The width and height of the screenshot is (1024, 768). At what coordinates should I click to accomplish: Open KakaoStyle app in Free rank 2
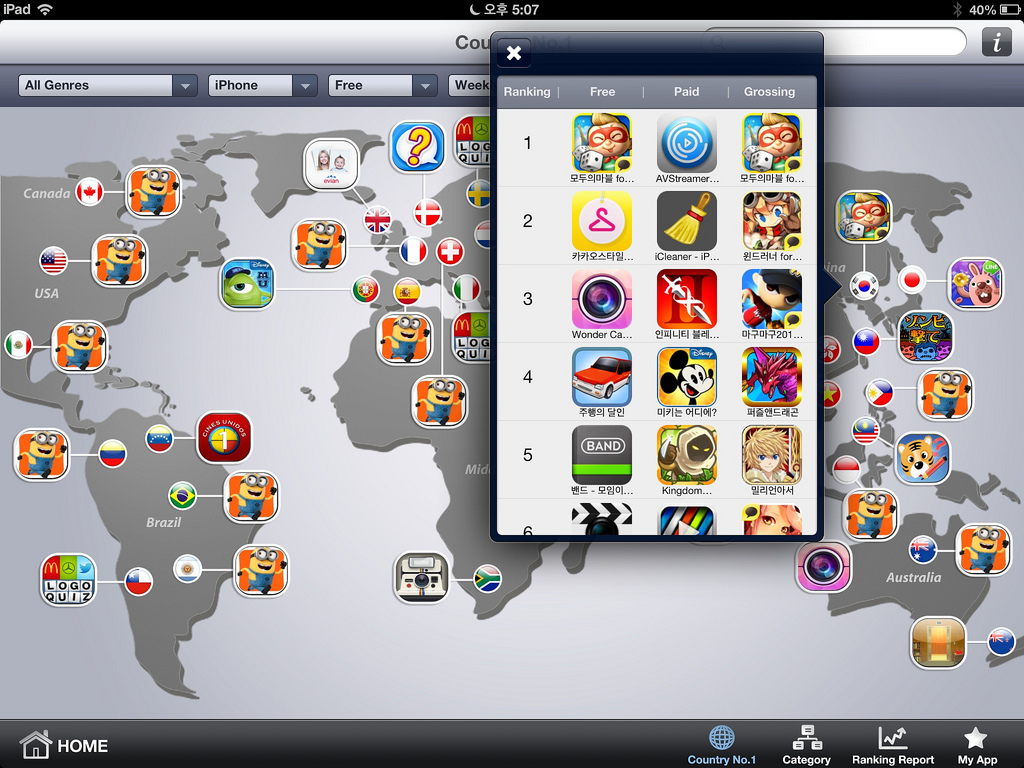(601, 221)
